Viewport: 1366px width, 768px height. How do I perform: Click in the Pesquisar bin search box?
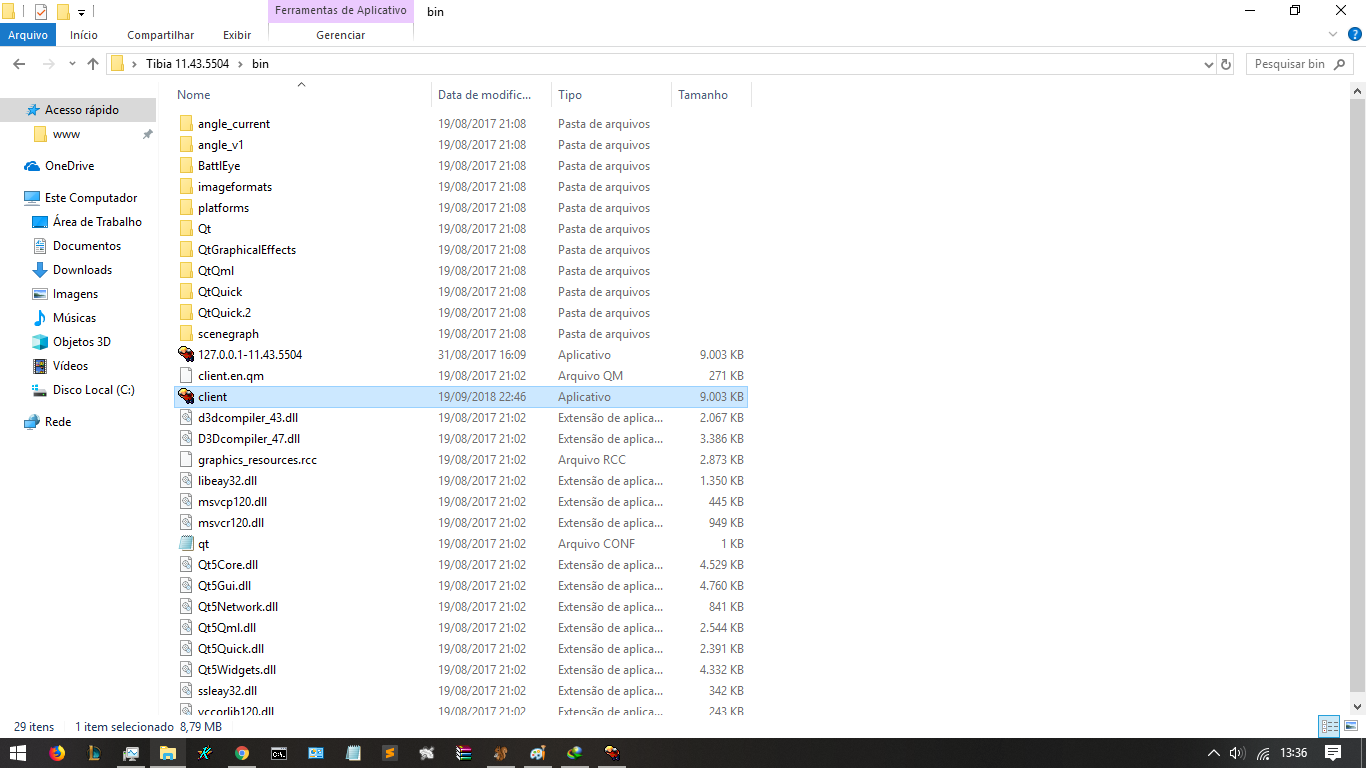[x=1290, y=64]
